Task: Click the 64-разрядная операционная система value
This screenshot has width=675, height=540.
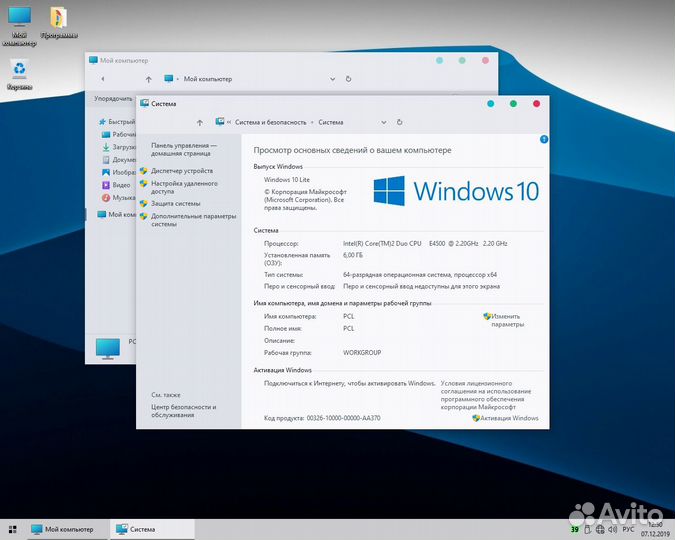Action: 420,275
